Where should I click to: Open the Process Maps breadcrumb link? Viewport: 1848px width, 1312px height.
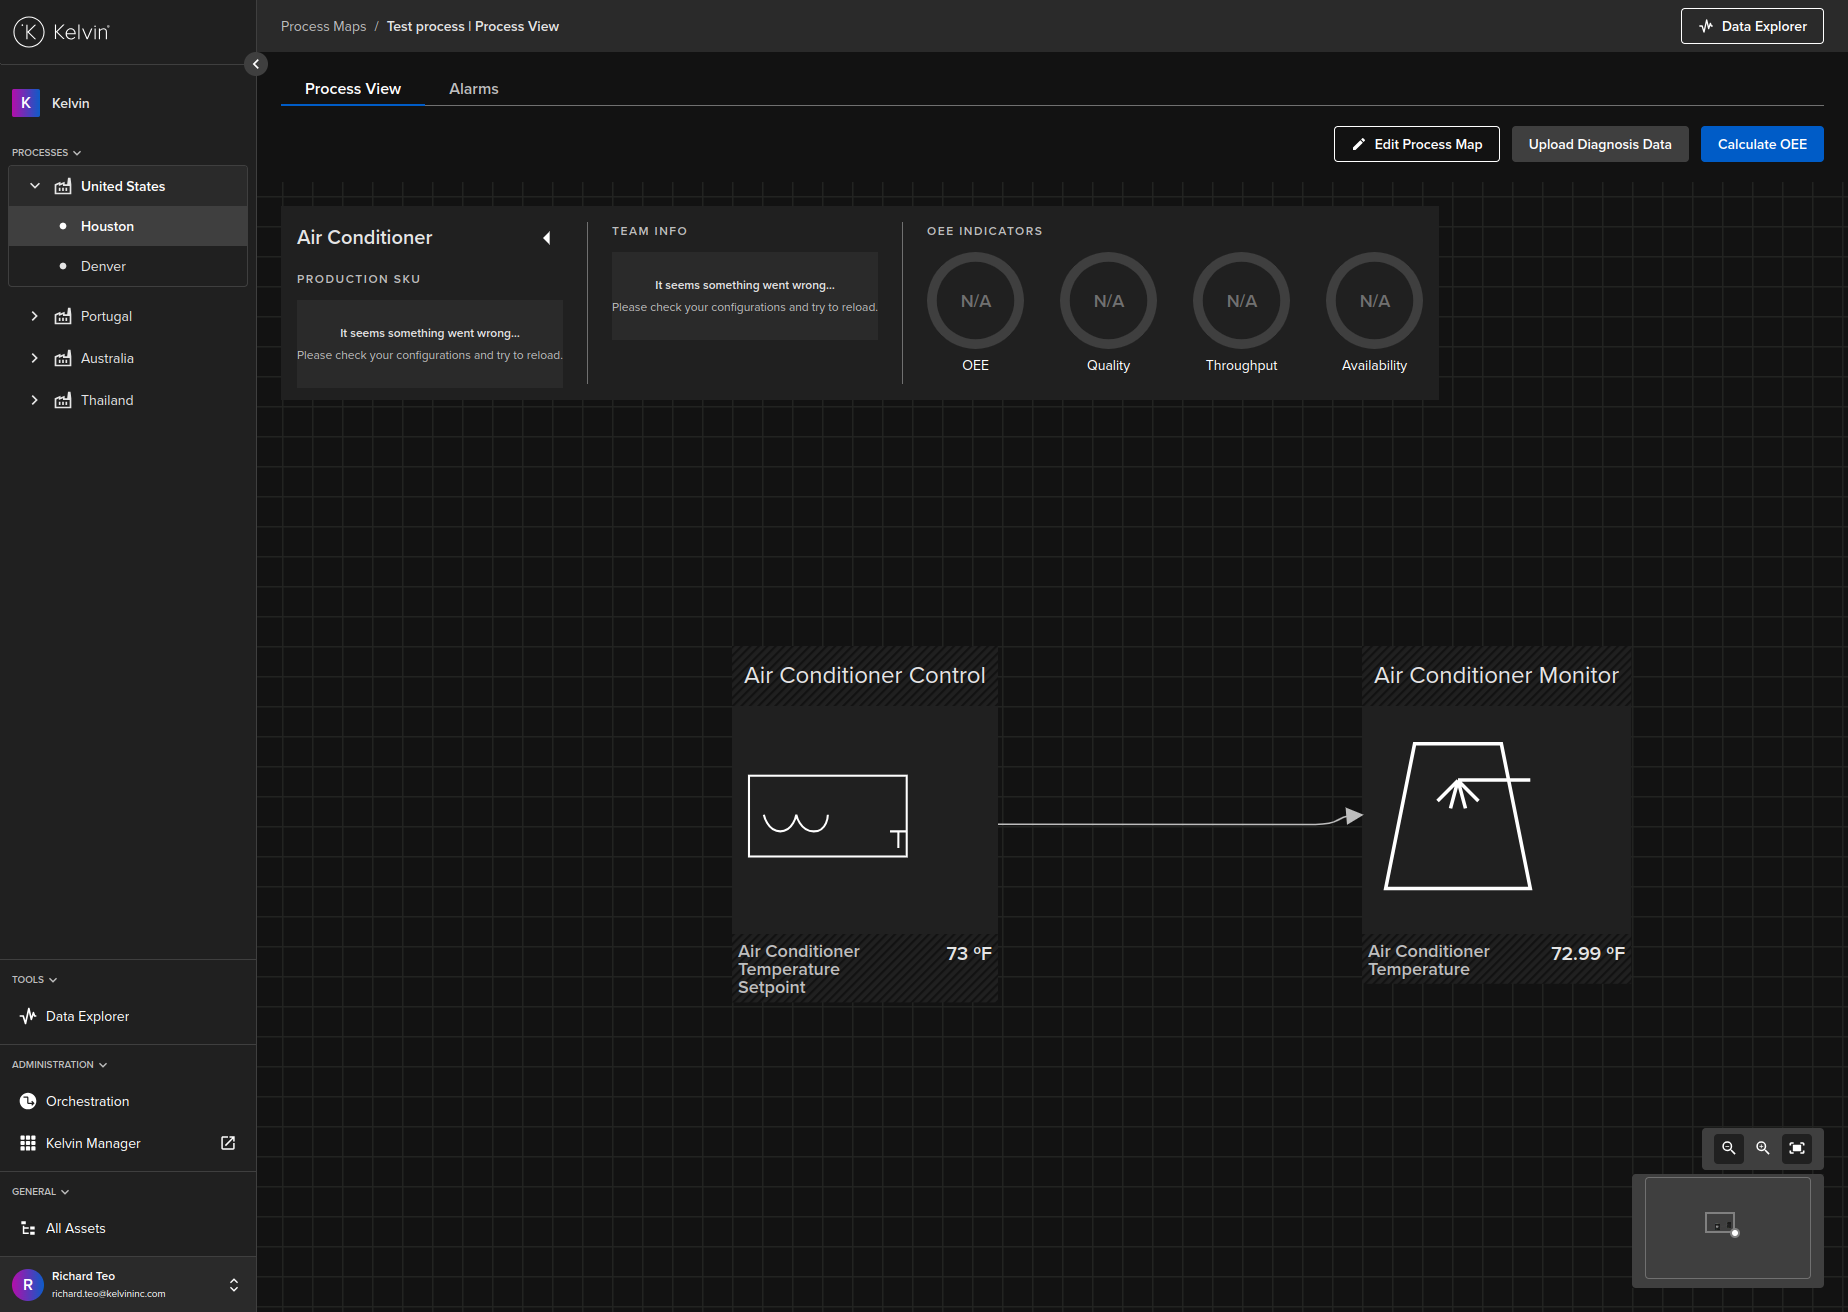(x=323, y=26)
